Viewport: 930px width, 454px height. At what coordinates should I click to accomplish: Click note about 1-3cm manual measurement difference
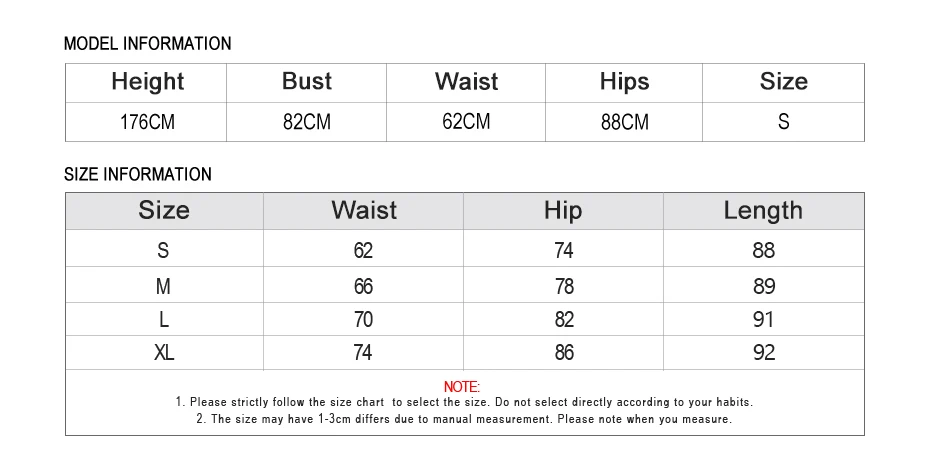coord(464,419)
